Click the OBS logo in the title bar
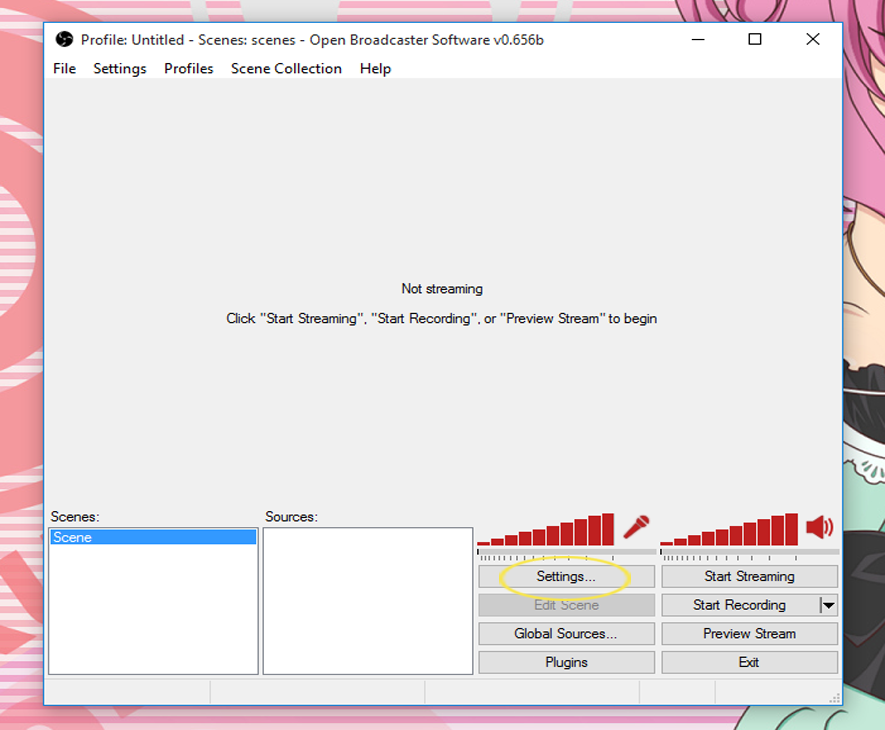 click(64, 40)
